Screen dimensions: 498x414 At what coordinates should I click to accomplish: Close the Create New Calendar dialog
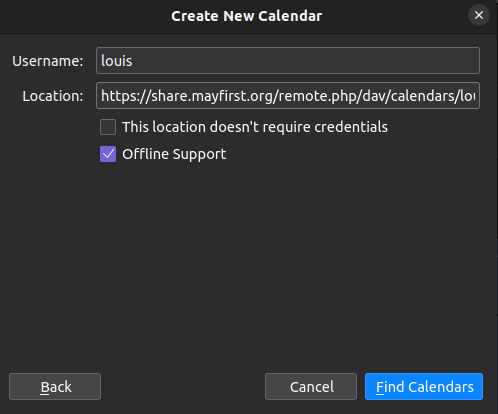click(479, 15)
